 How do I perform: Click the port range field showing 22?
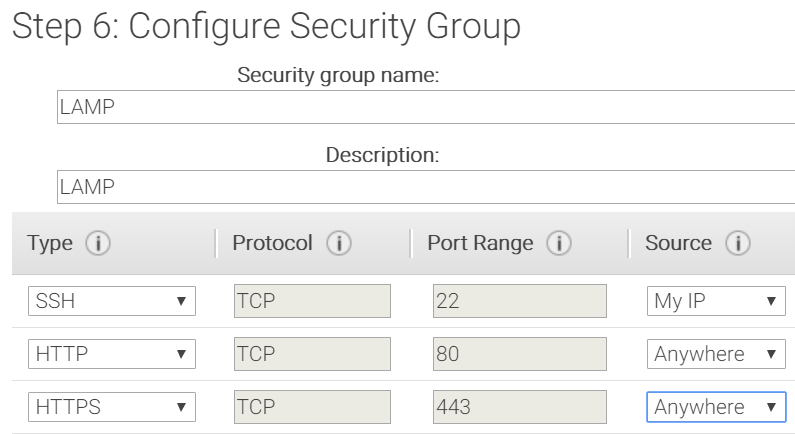519,301
